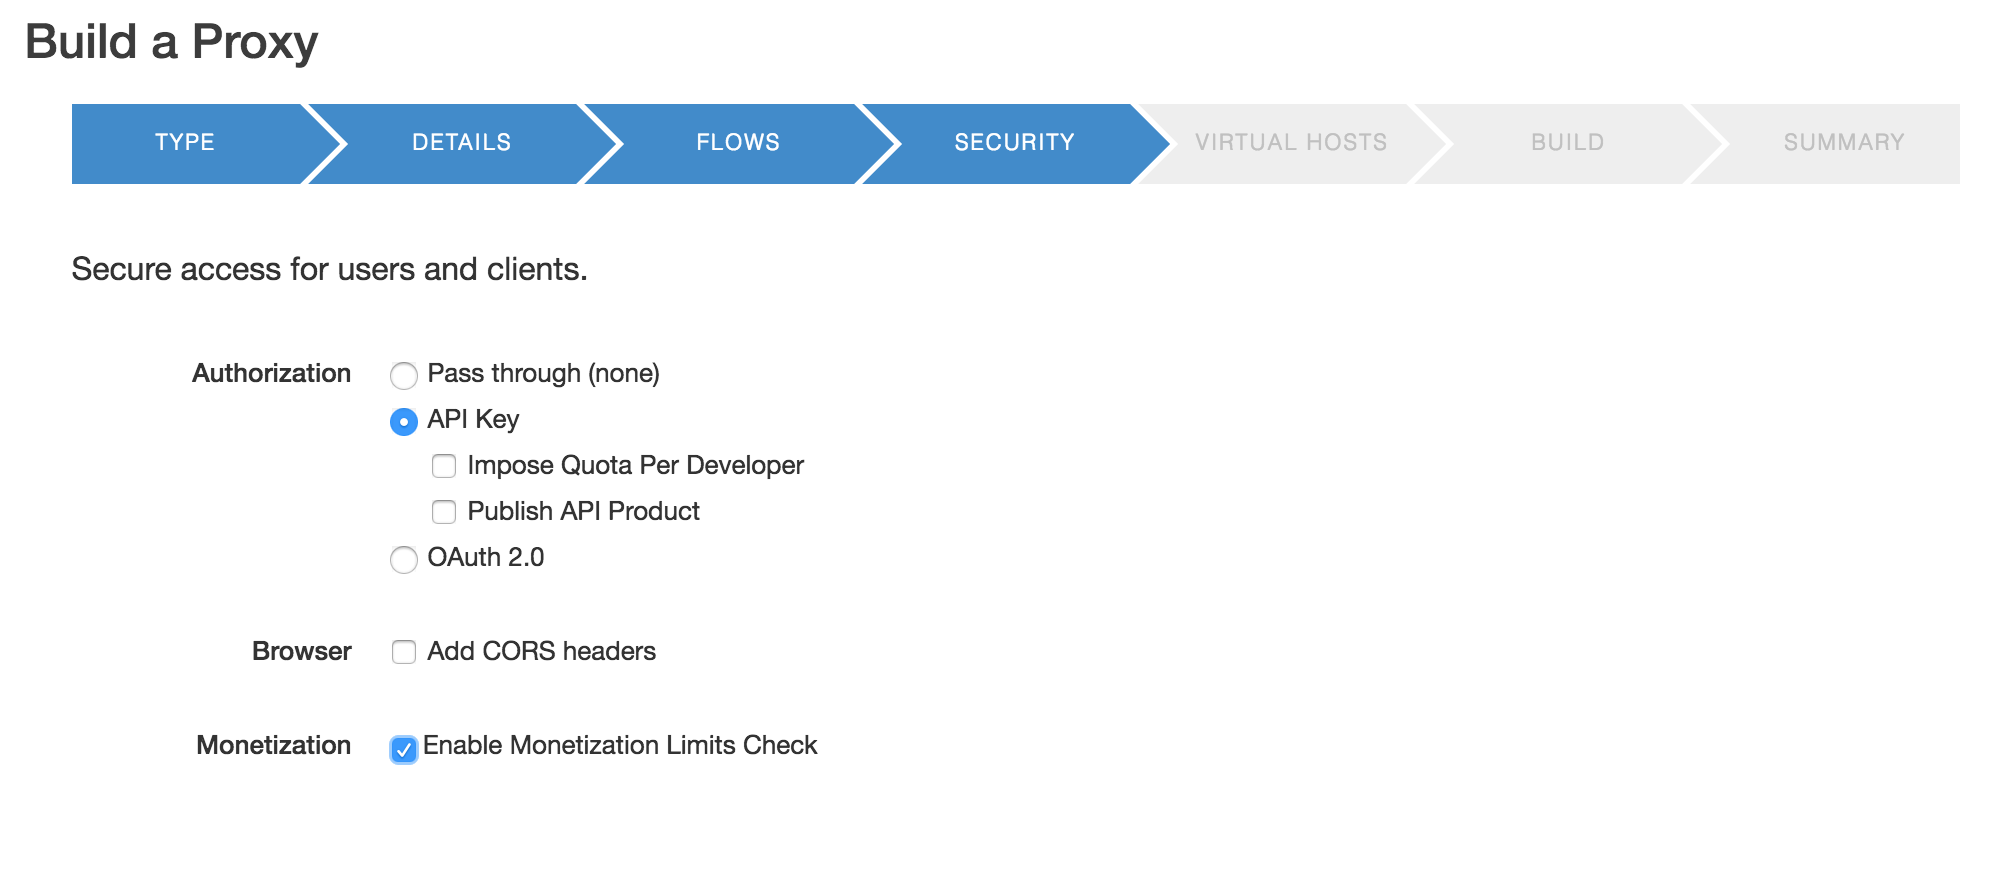Switch authorization to OAuth 2.0

pyautogui.click(x=404, y=560)
